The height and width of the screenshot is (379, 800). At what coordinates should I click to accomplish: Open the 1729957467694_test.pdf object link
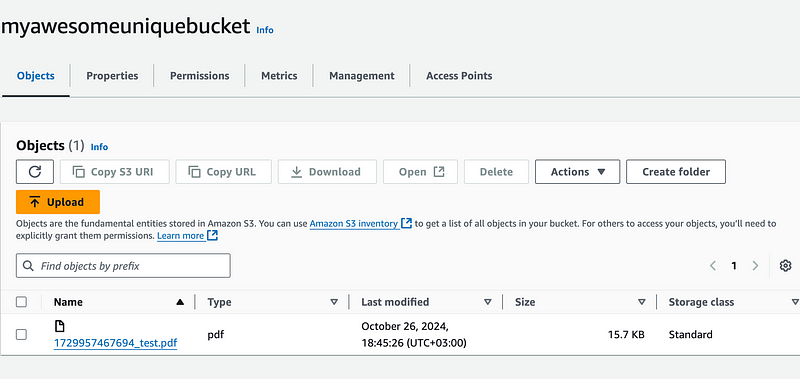point(115,343)
